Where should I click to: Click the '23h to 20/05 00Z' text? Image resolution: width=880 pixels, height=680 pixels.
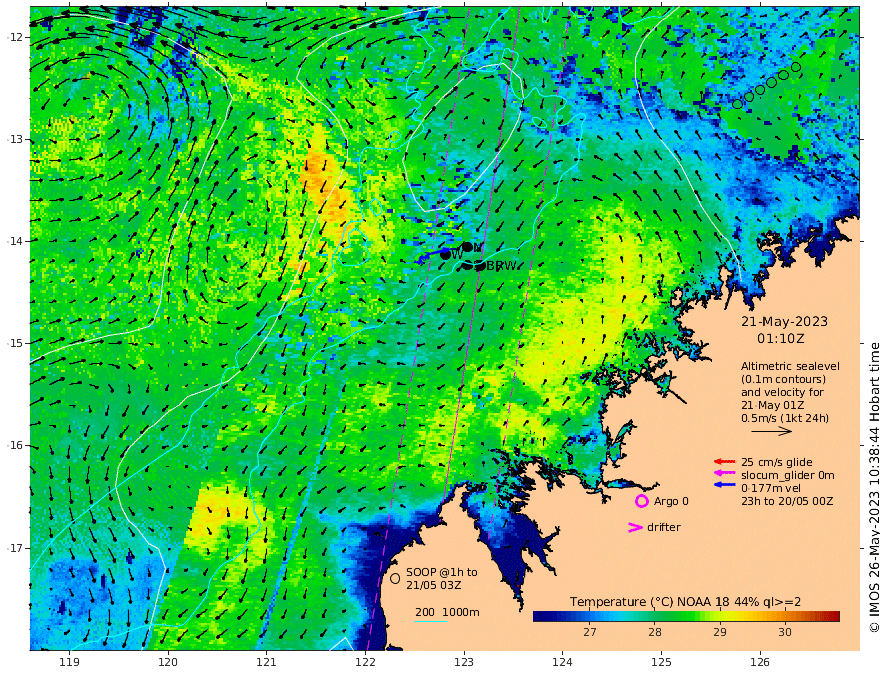[x=787, y=501]
